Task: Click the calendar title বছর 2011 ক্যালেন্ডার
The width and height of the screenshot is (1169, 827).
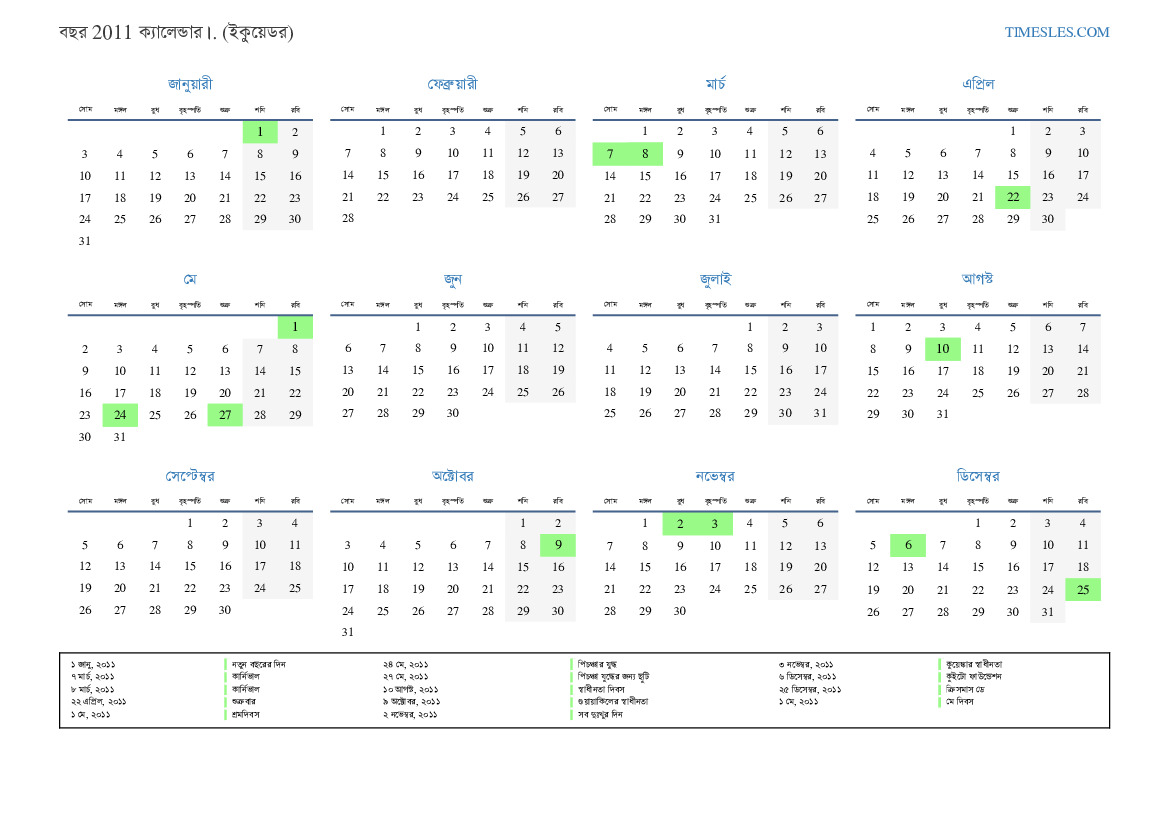Action: tap(176, 33)
